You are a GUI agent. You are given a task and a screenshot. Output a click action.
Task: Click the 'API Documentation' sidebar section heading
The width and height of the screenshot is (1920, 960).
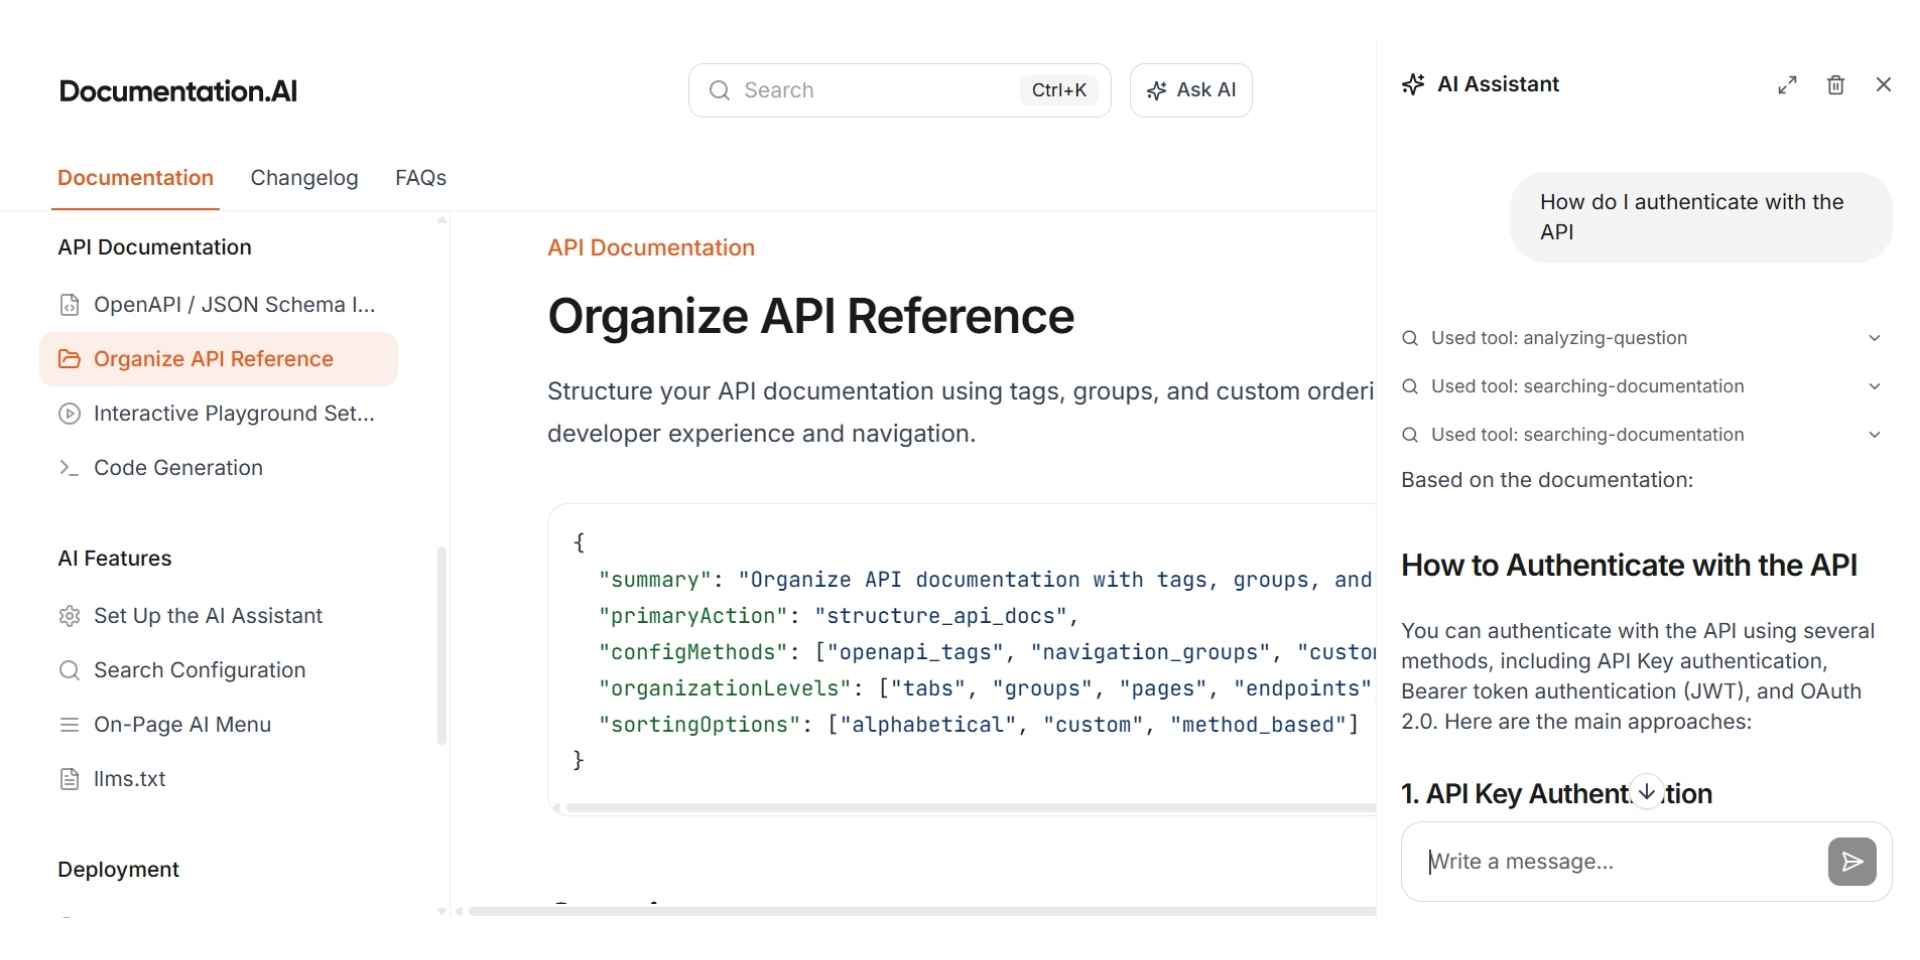click(155, 247)
